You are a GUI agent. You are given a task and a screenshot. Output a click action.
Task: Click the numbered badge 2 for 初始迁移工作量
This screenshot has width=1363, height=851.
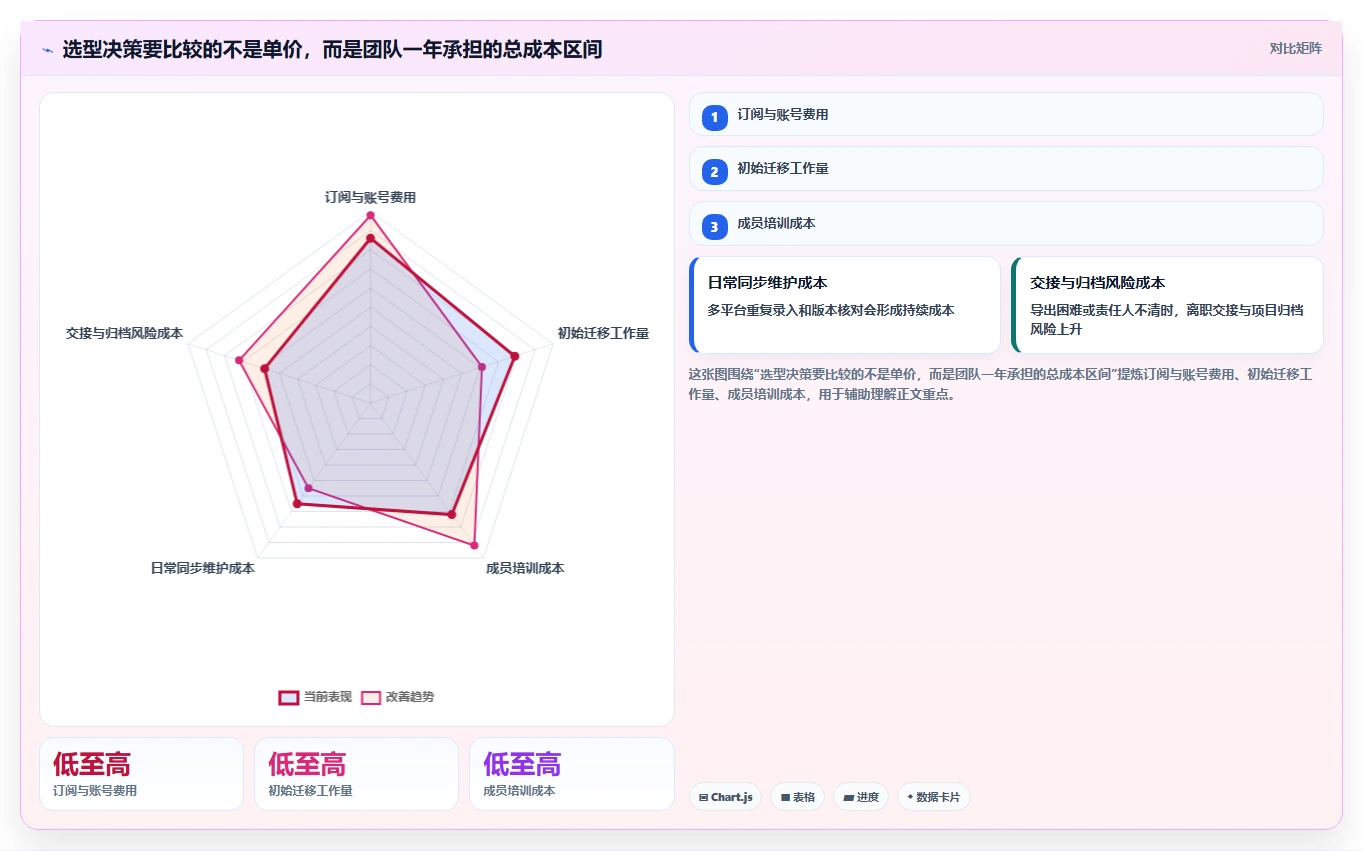click(714, 172)
